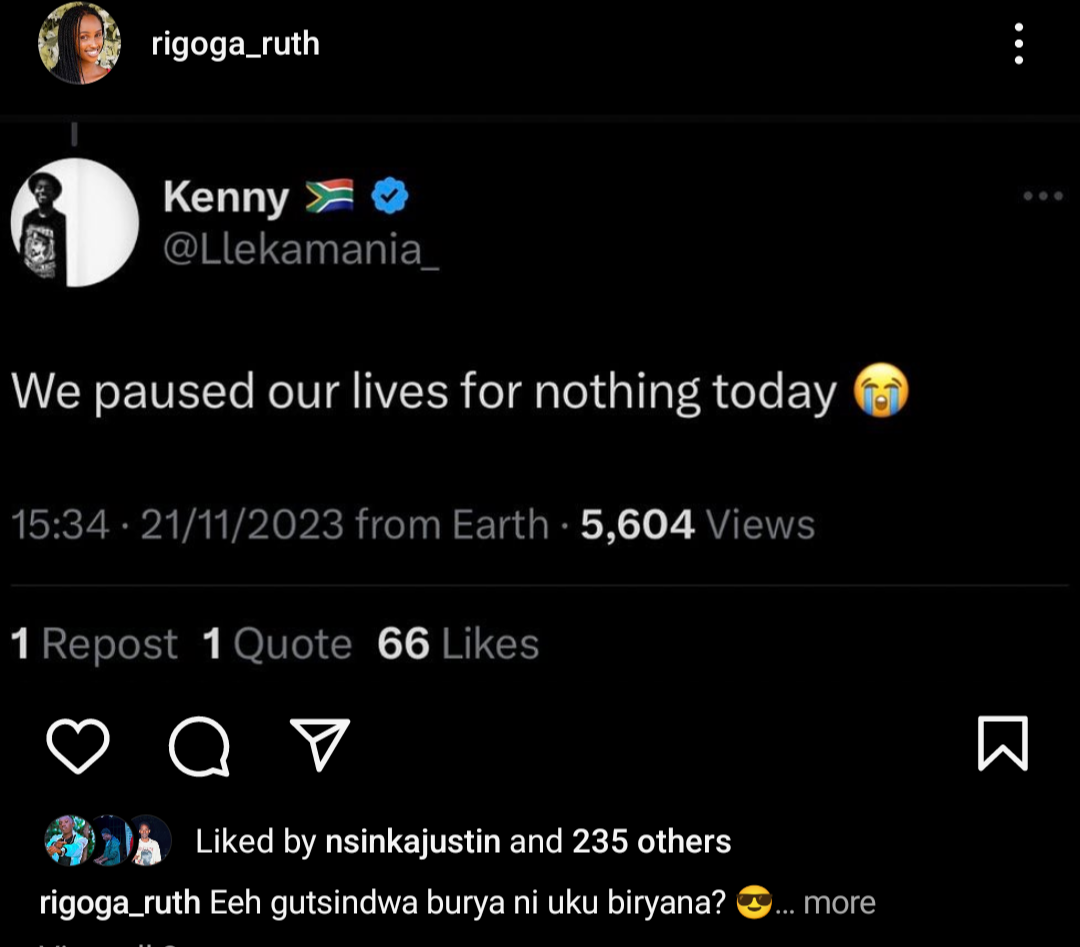The image size is (1080, 947).
Task: Share post via paper plane icon
Action: pyautogui.click(x=319, y=745)
